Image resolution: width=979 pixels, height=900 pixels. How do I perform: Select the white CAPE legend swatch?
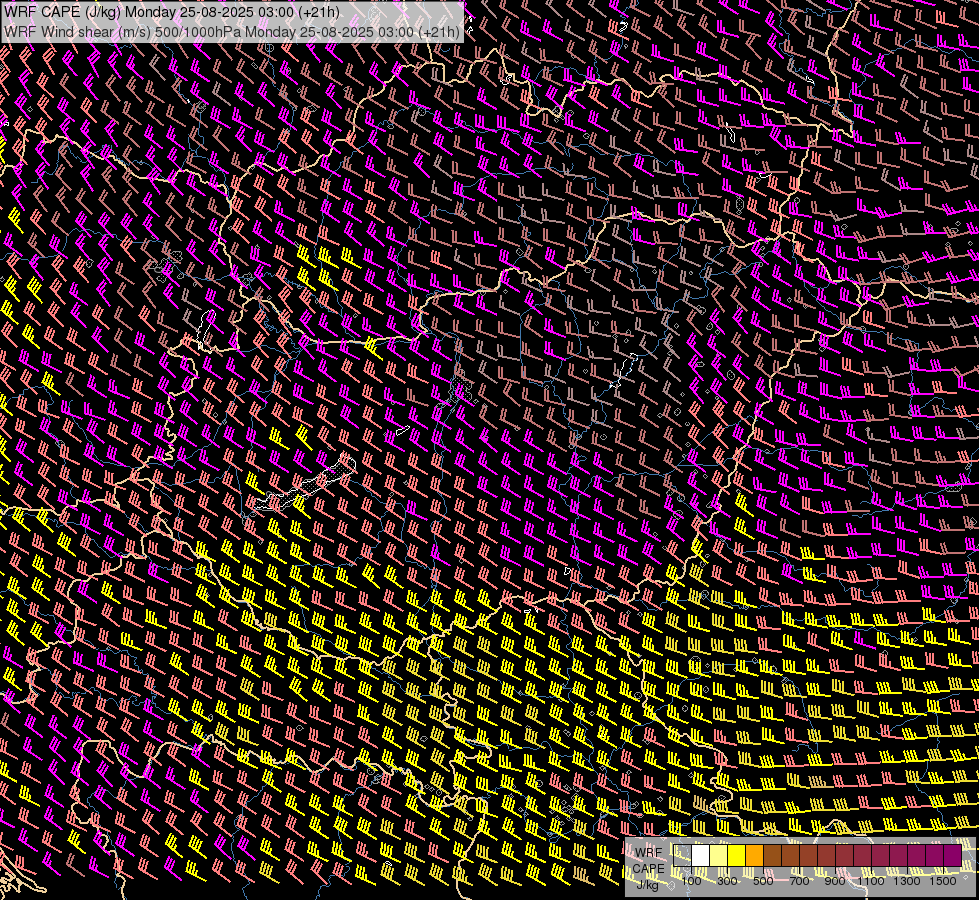pos(701,856)
